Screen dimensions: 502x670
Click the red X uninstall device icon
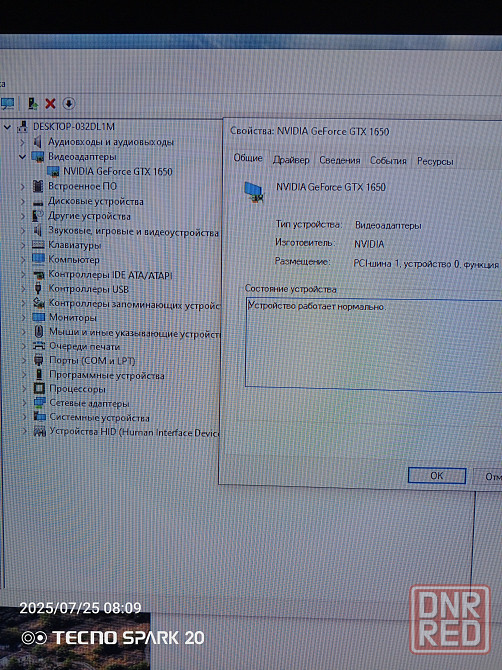(x=50, y=103)
